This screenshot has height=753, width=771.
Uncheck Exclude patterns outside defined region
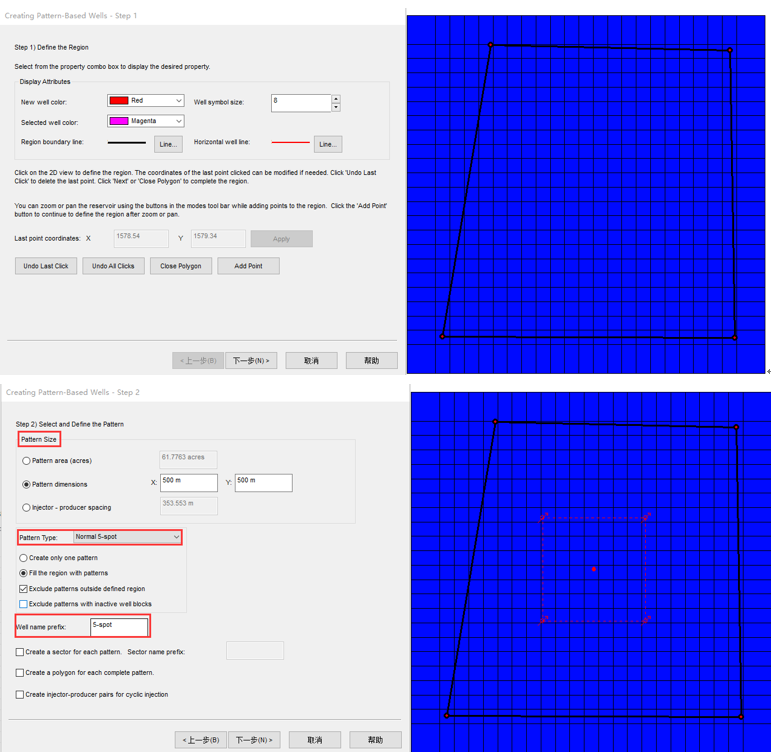pyautogui.click(x=24, y=589)
